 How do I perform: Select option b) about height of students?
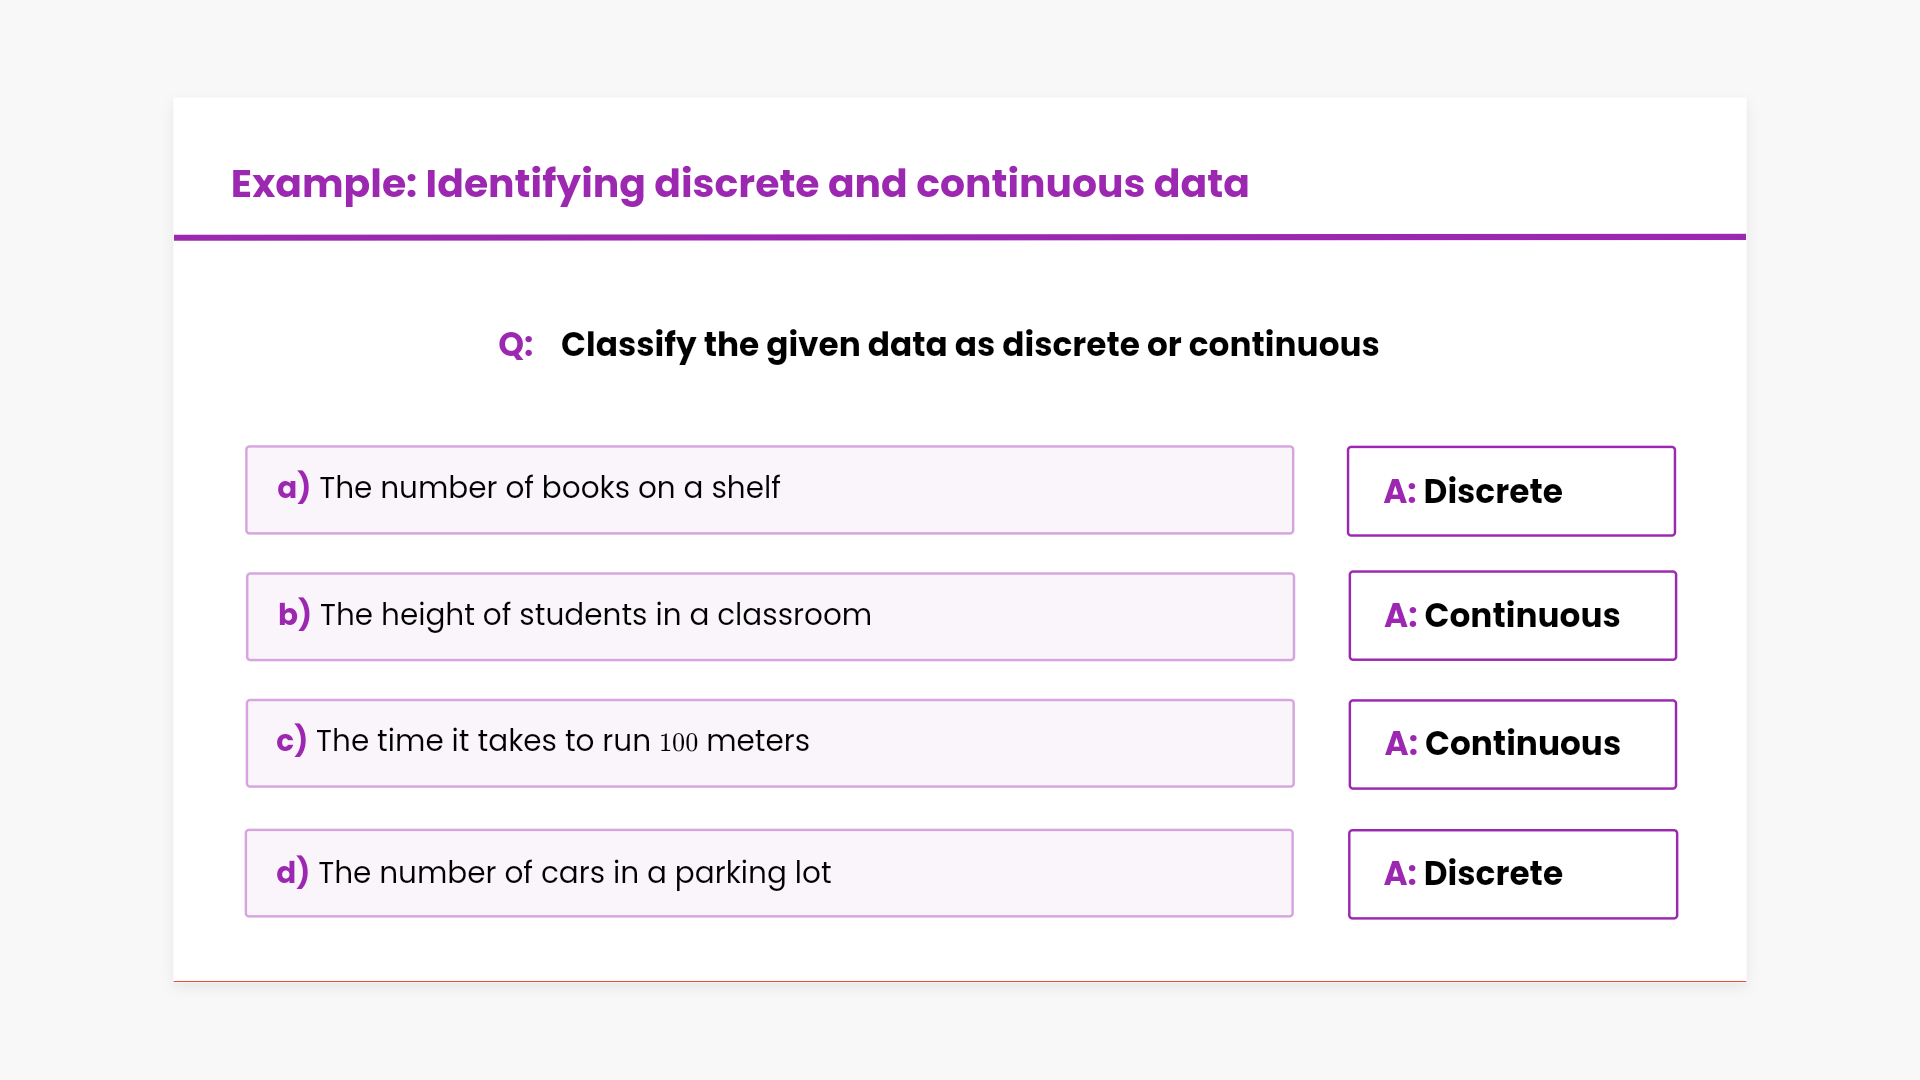pos(769,616)
